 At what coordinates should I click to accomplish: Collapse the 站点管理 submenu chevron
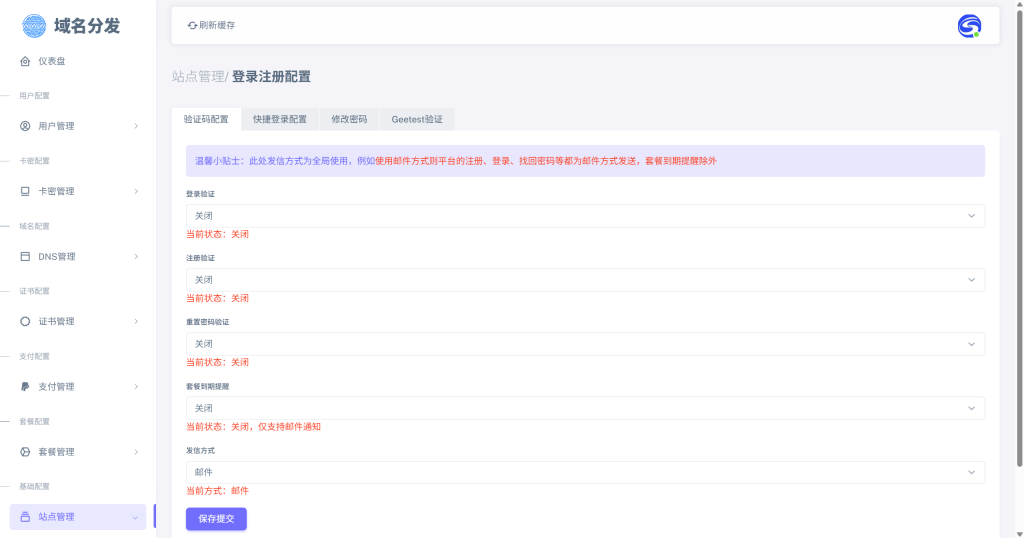(135, 518)
